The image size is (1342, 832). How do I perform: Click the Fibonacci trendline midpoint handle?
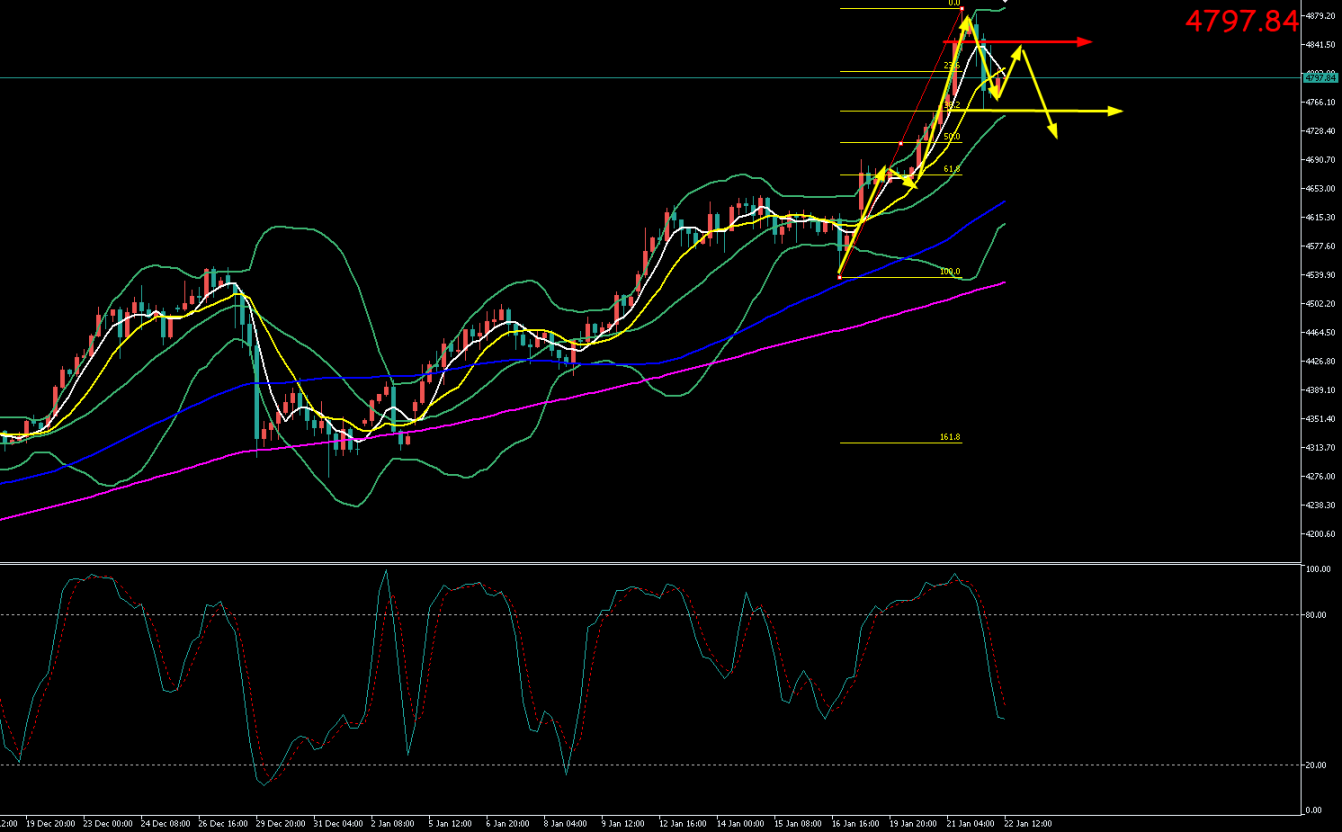pos(901,143)
